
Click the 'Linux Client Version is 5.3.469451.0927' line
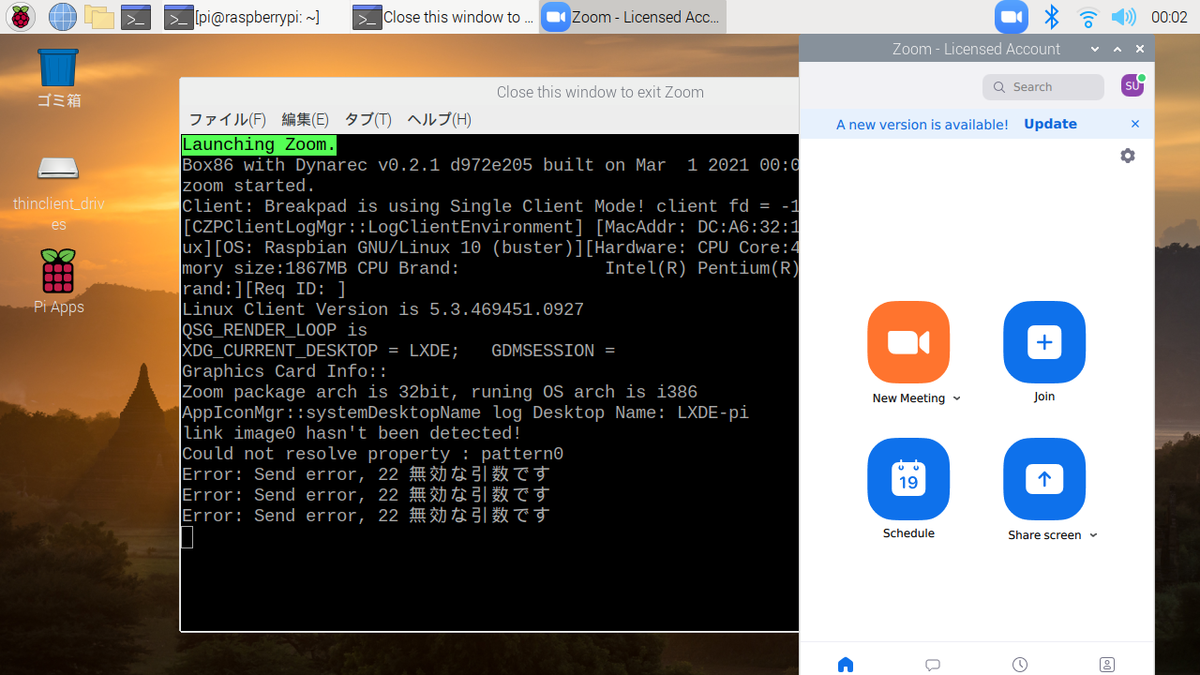382,310
